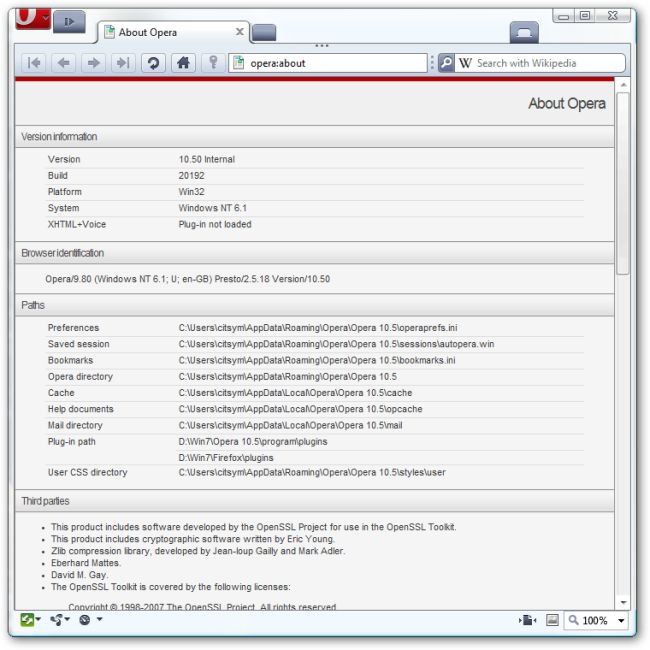Reload the current page

153,63
